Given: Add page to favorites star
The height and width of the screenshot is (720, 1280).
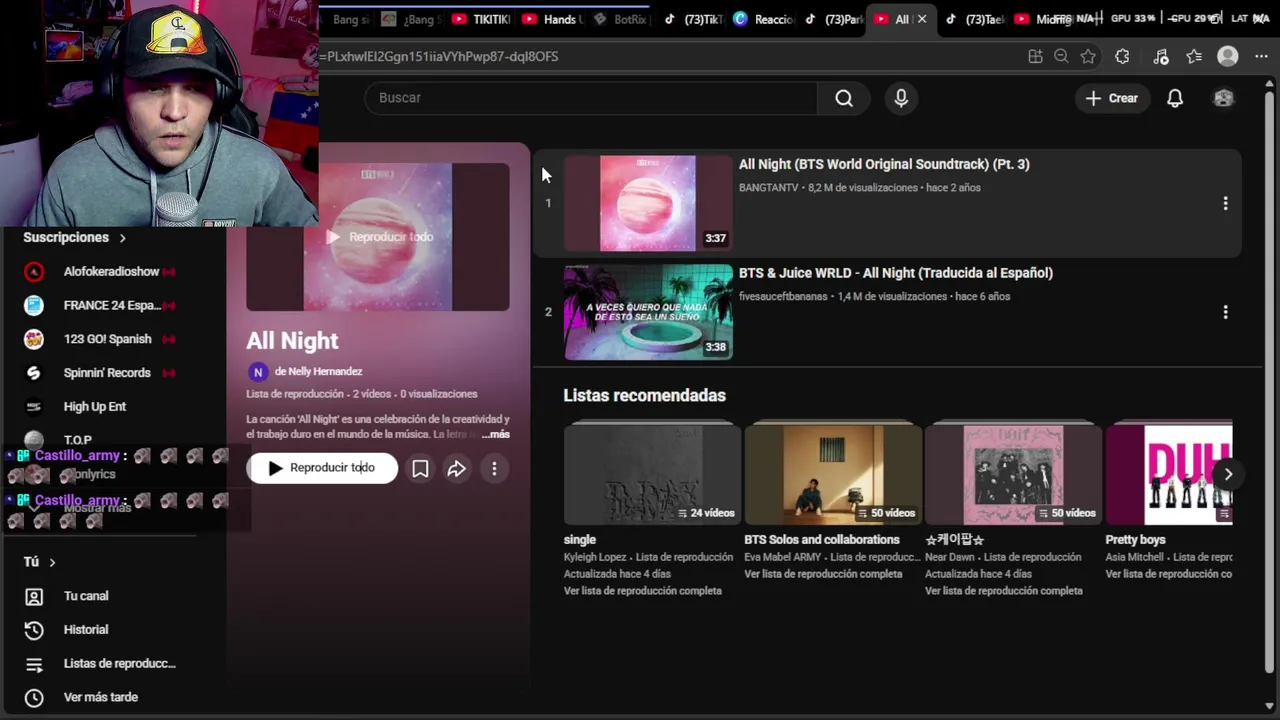Looking at the screenshot, I should (x=1088, y=57).
